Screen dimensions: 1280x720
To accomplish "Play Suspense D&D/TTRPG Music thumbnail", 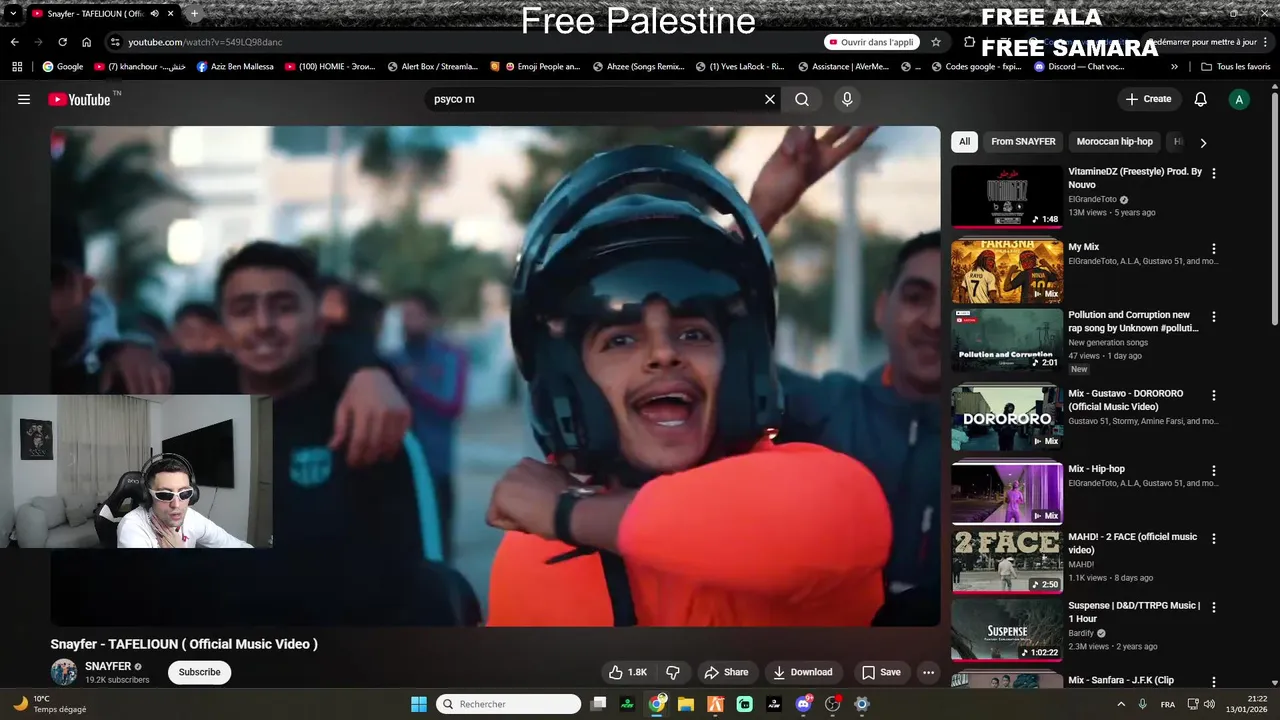I will click(x=1007, y=630).
